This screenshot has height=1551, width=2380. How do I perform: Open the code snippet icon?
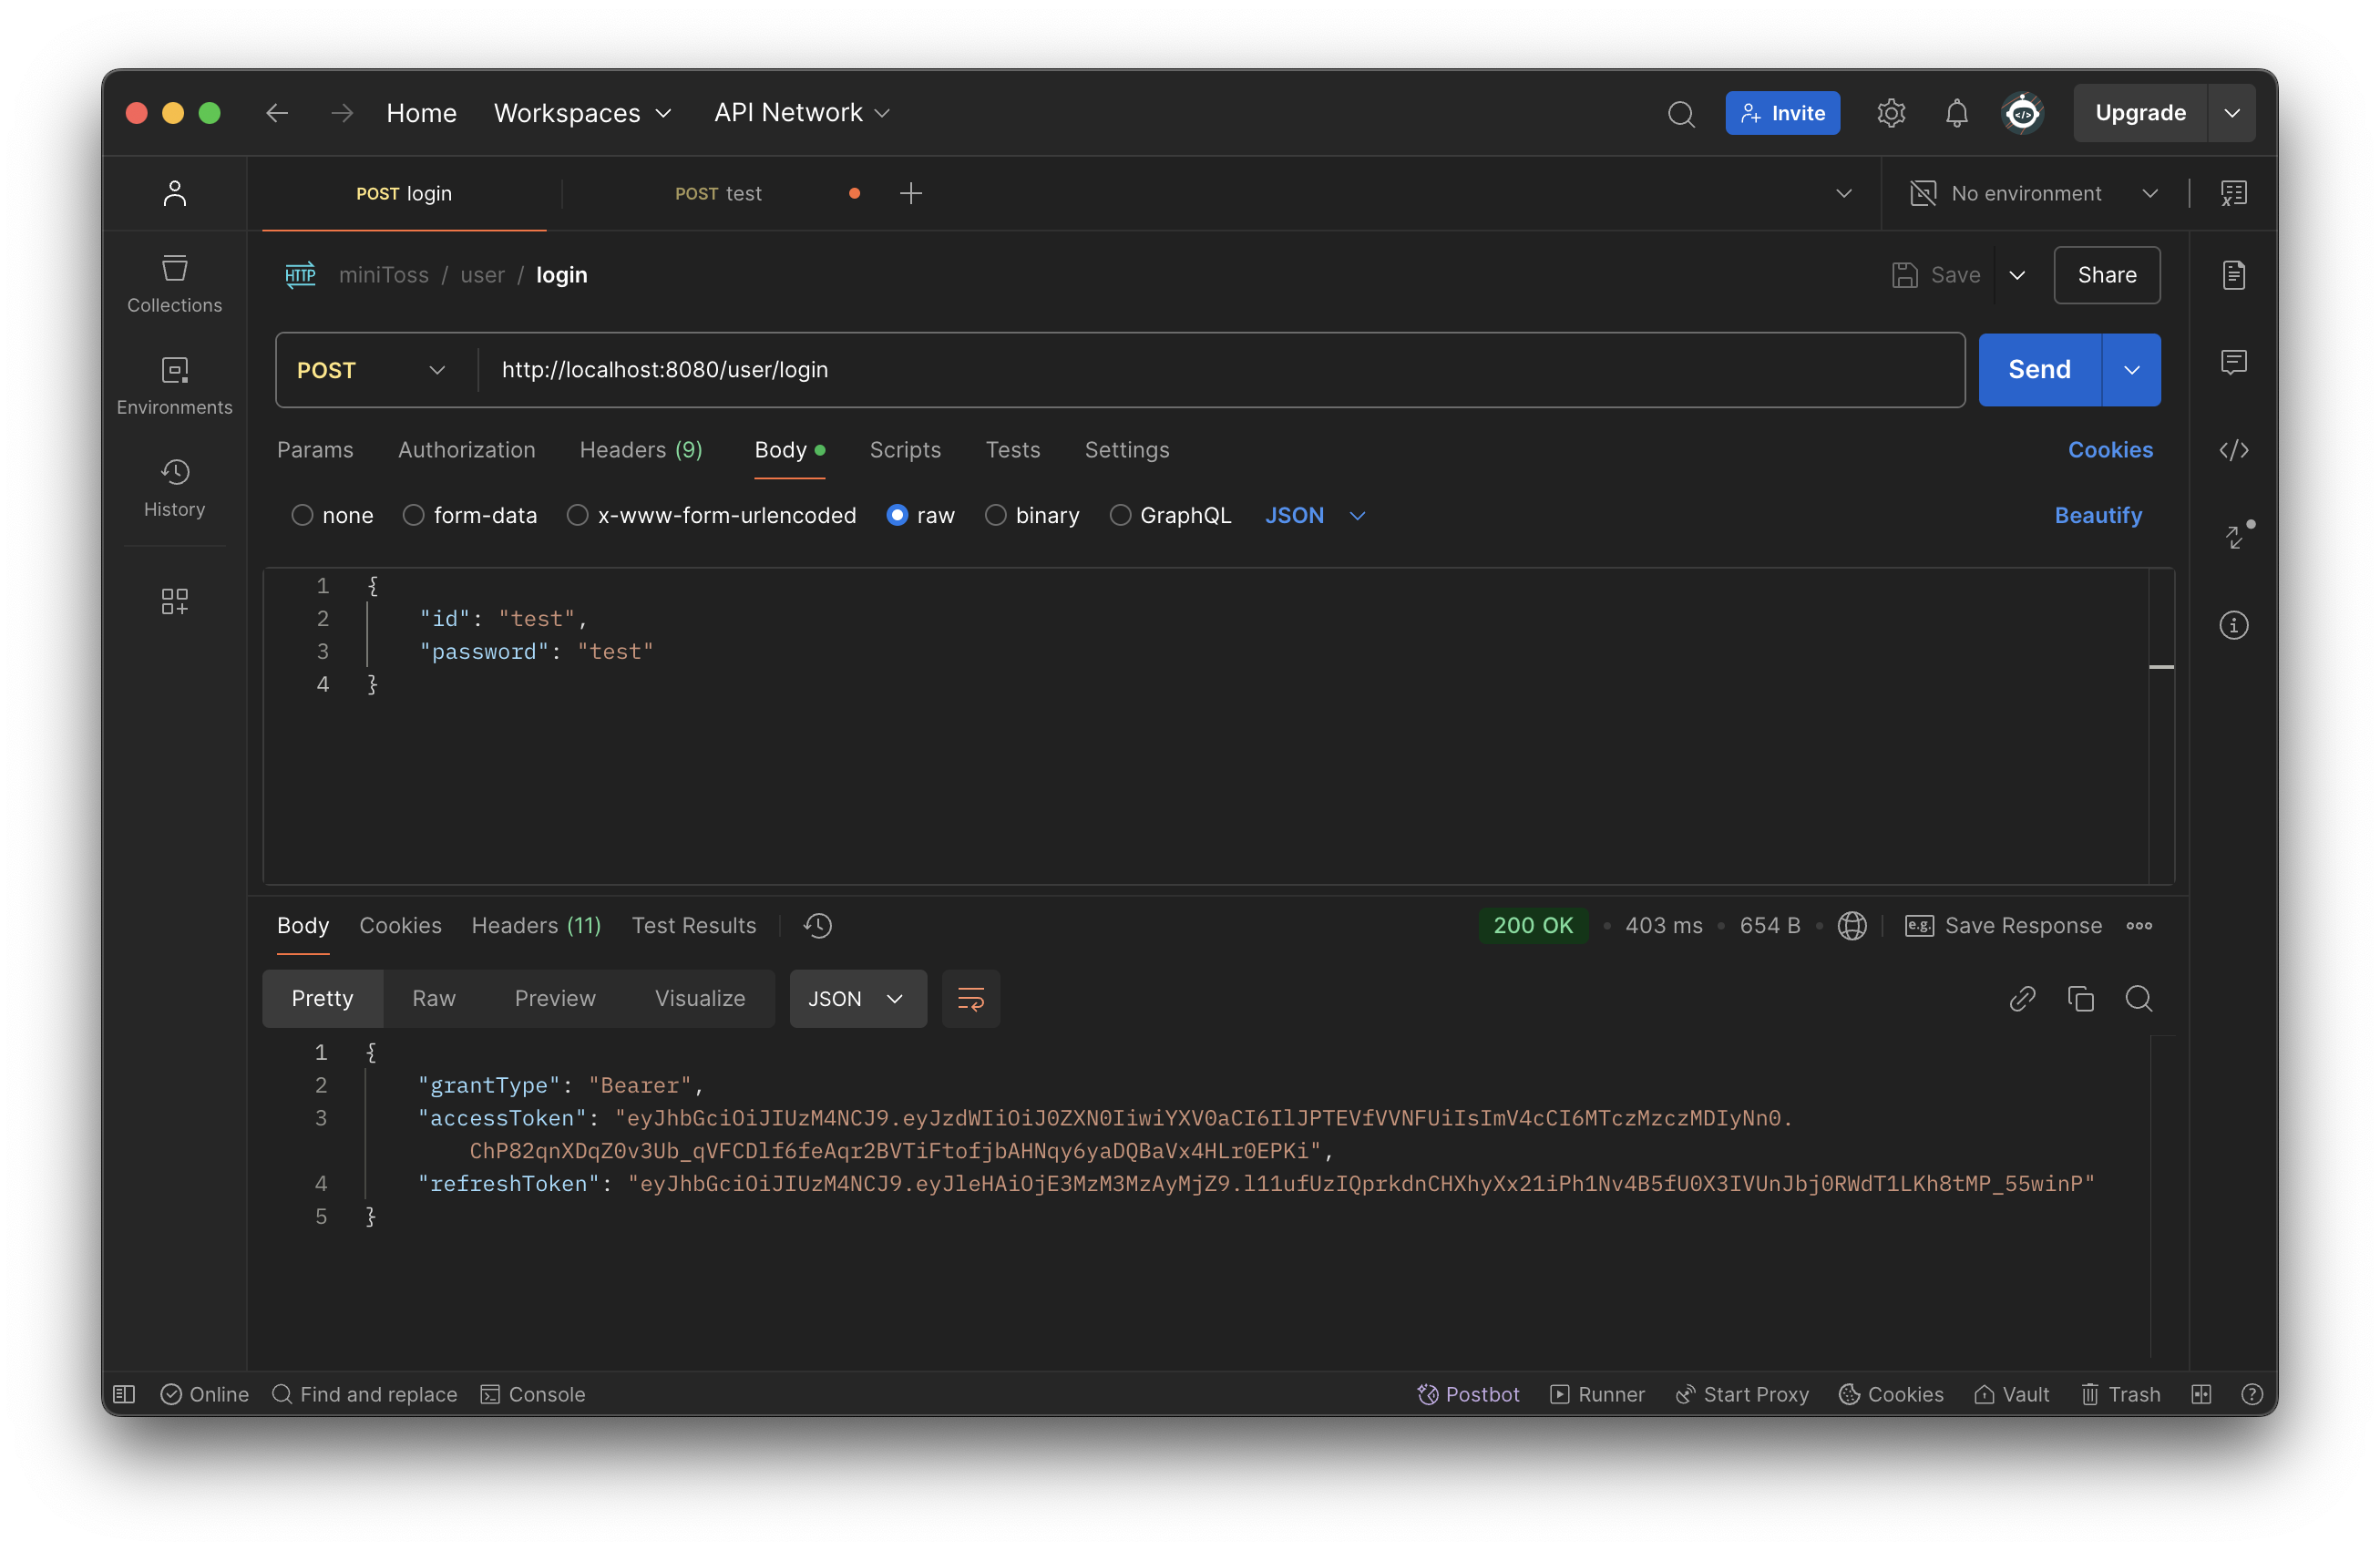pyautogui.click(x=2233, y=450)
